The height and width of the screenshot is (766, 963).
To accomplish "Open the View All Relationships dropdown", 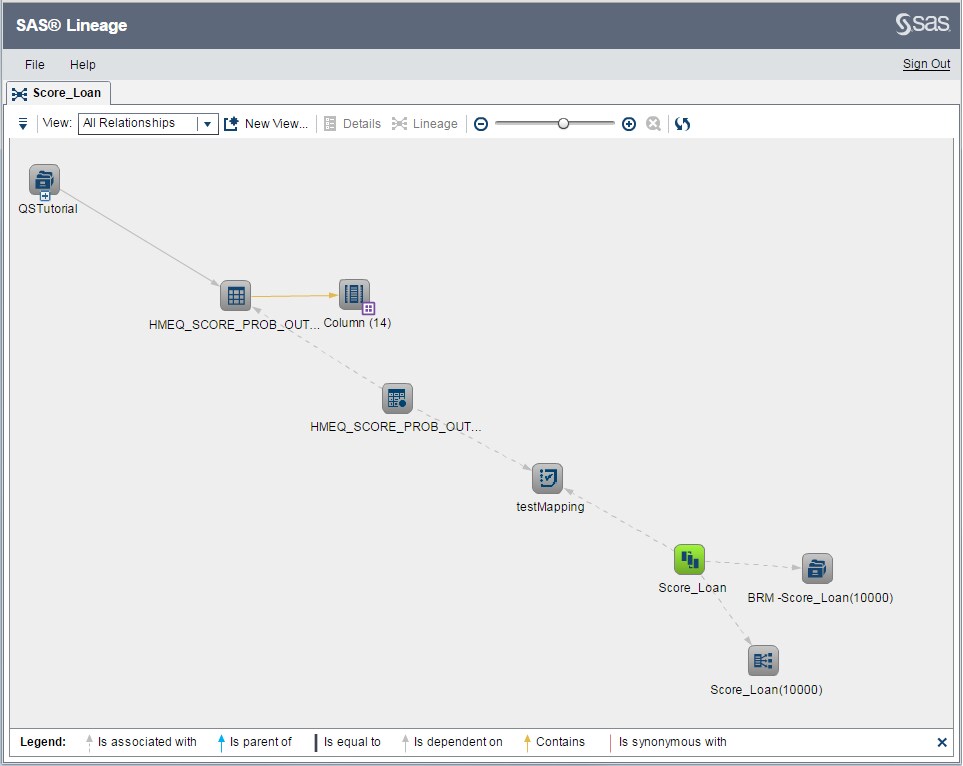I will [207, 123].
